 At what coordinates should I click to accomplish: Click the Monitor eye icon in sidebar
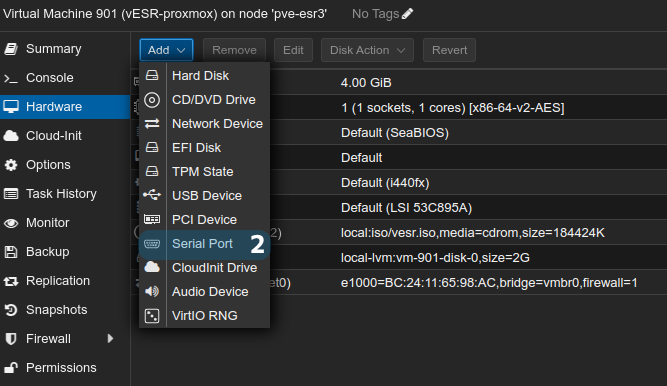pos(11,223)
